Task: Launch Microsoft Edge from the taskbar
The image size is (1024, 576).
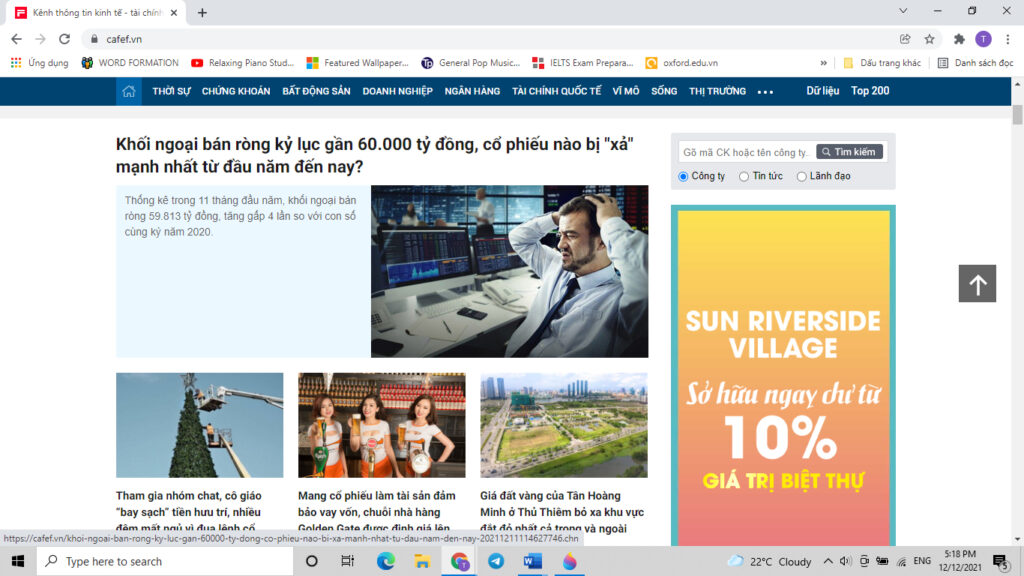Action: [x=385, y=561]
